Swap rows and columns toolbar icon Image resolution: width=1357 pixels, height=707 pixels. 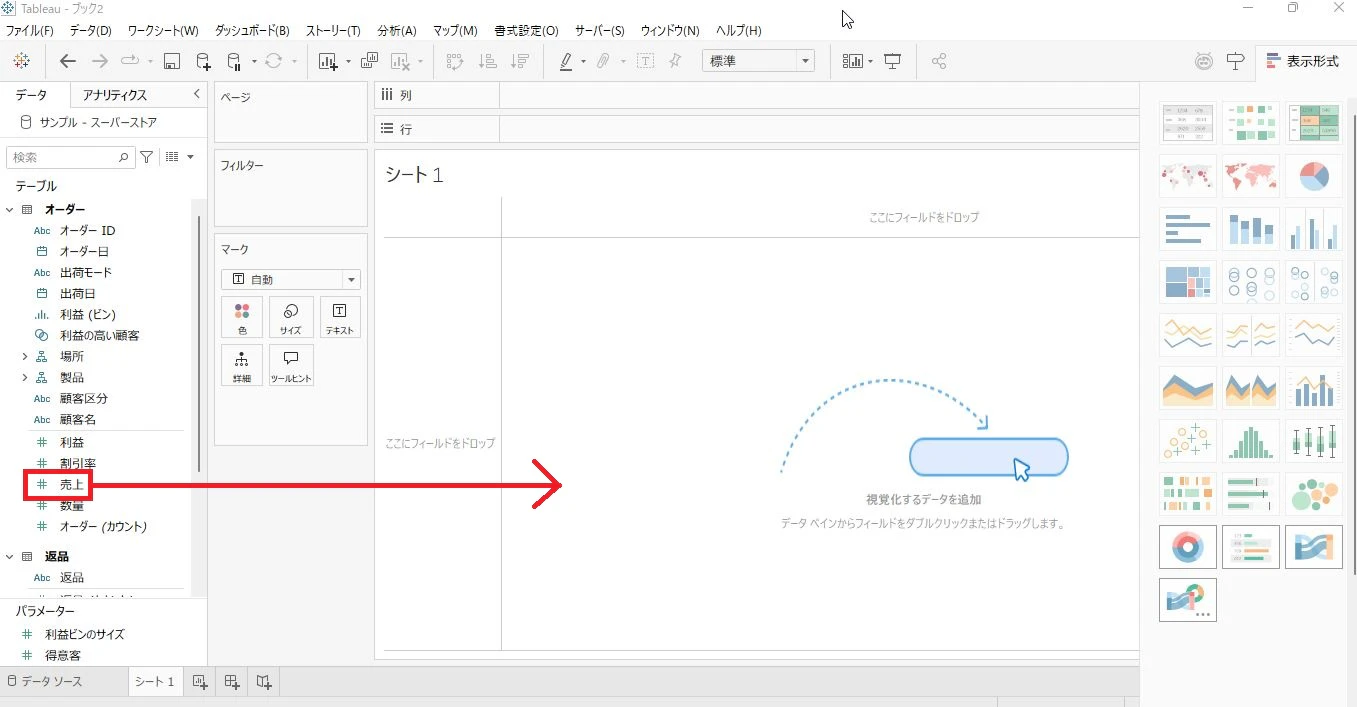[455, 61]
